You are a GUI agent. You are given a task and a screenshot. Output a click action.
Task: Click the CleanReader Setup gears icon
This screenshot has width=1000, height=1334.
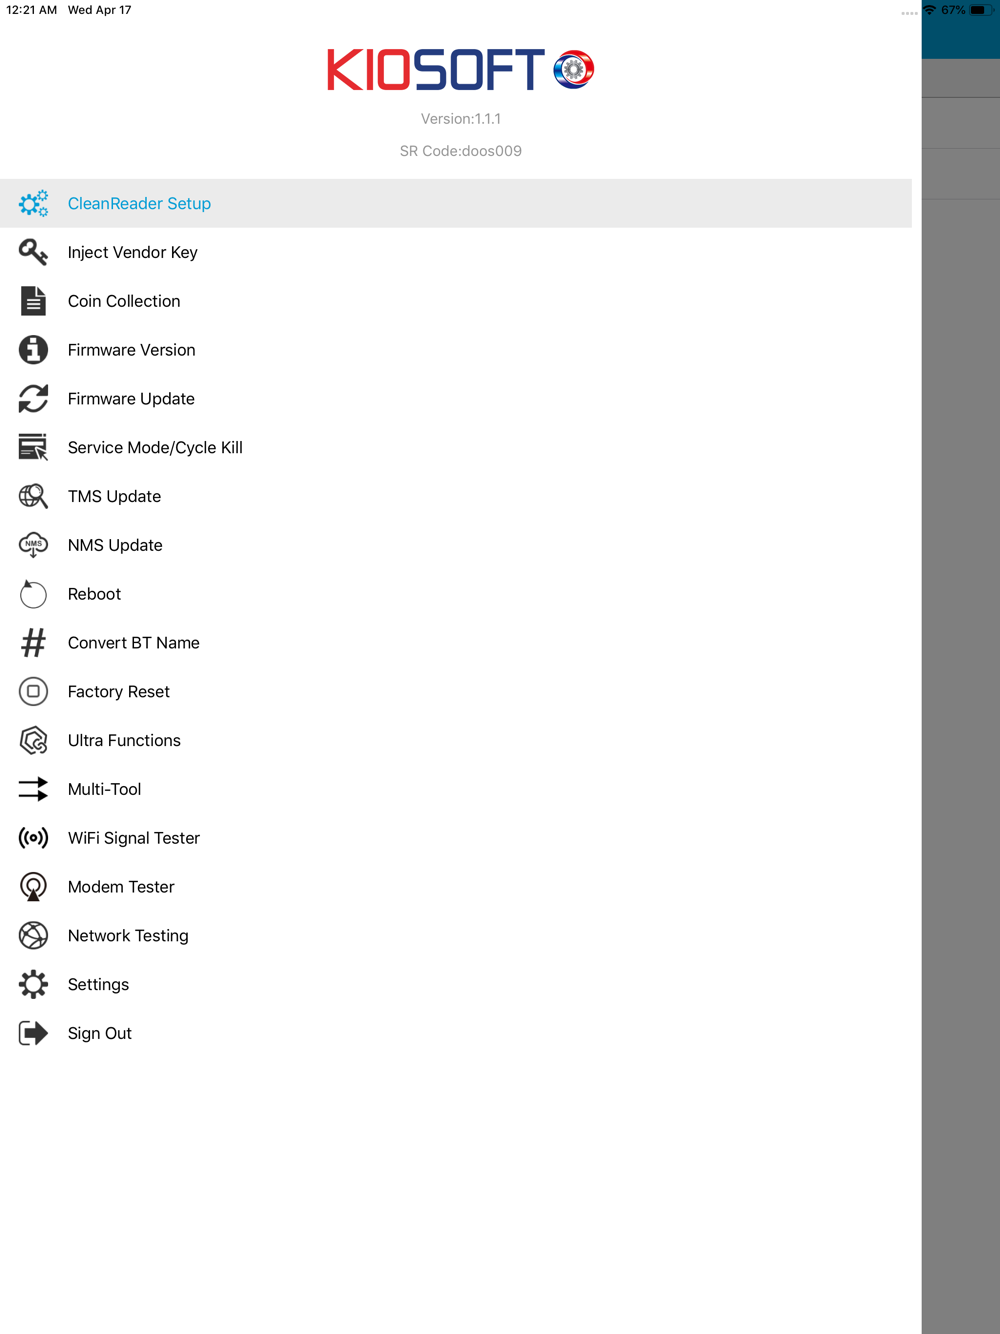click(33, 204)
